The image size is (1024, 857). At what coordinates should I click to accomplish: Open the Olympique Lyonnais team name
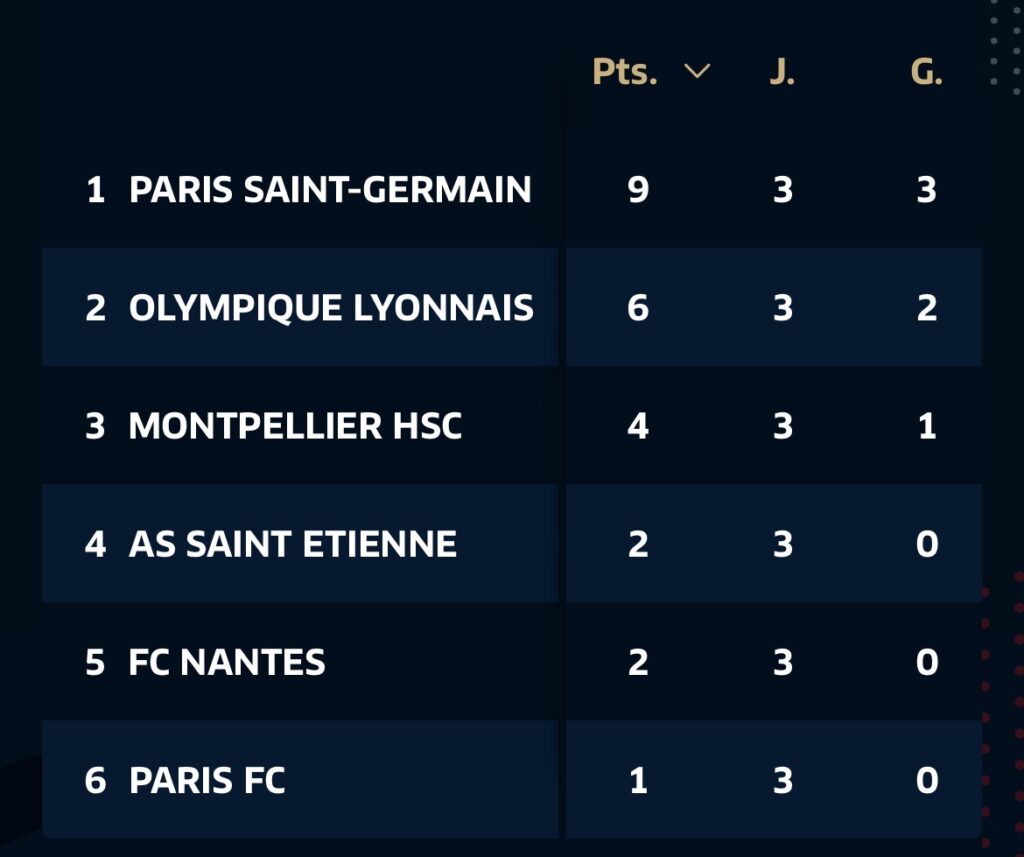[x=331, y=307]
